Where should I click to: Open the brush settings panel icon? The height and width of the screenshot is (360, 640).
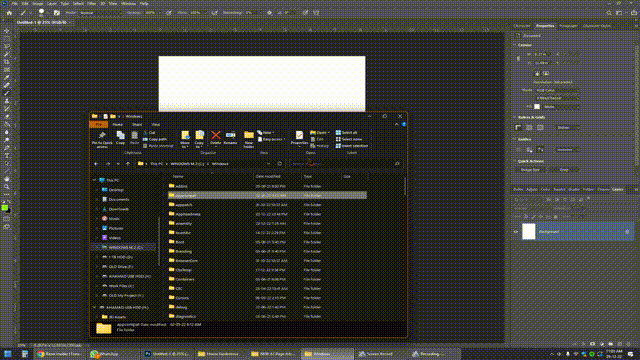tap(57, 13)
